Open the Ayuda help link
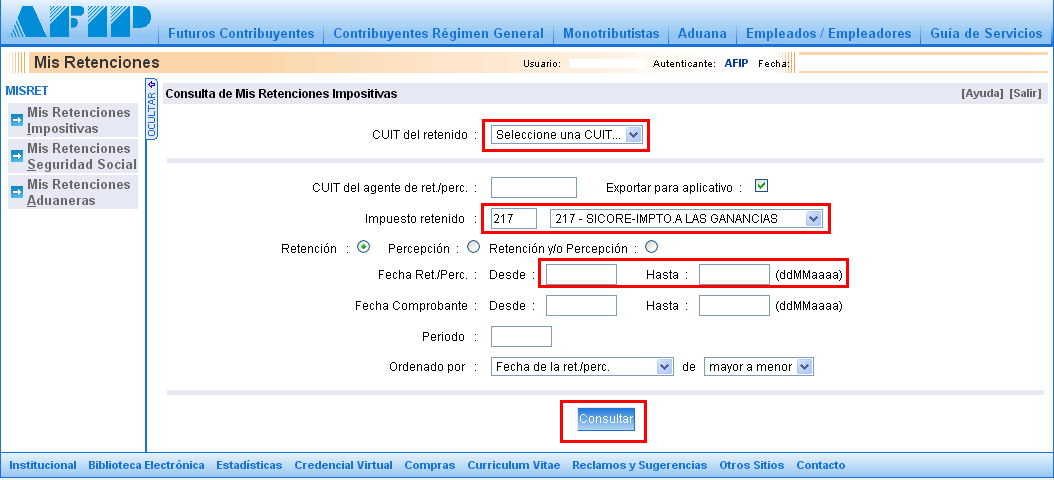 pos(981,94)
